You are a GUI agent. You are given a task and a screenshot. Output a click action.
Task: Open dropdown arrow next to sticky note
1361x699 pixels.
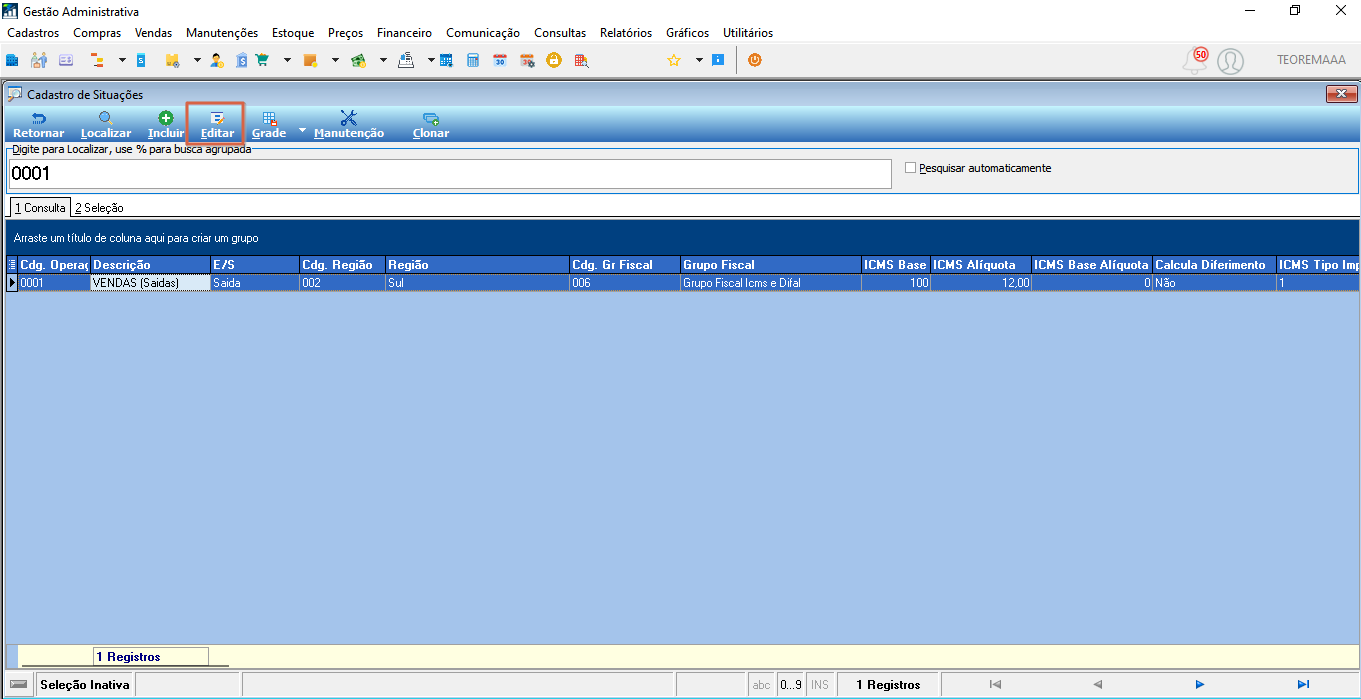(x=335, y=60)
